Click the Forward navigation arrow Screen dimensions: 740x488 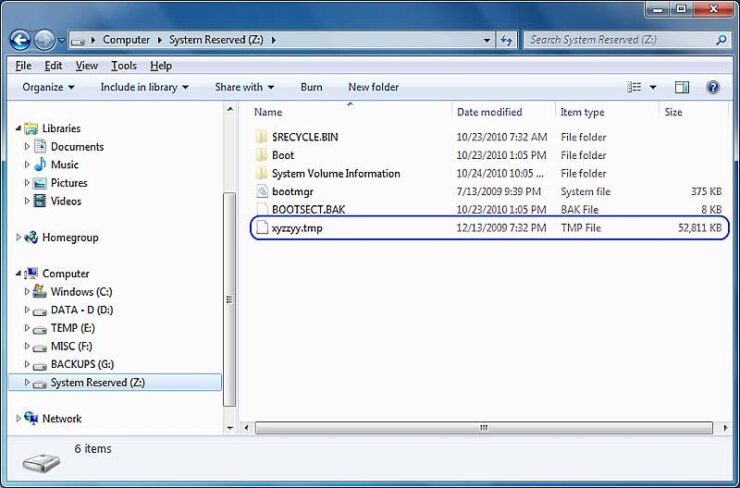click(44, 40)
